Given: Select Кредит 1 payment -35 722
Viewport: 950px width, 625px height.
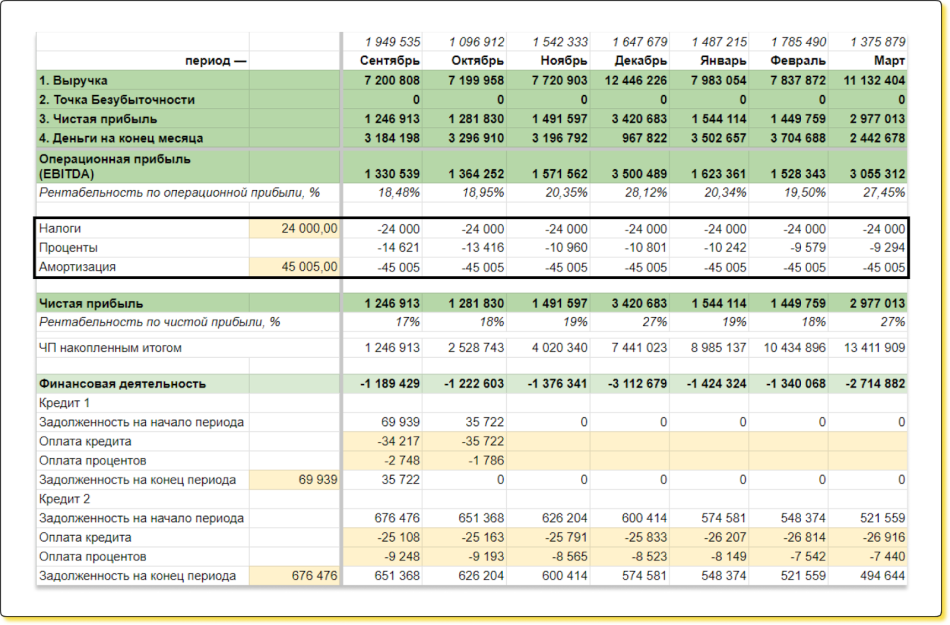Looking at the screenshot, I should (482, 441).
